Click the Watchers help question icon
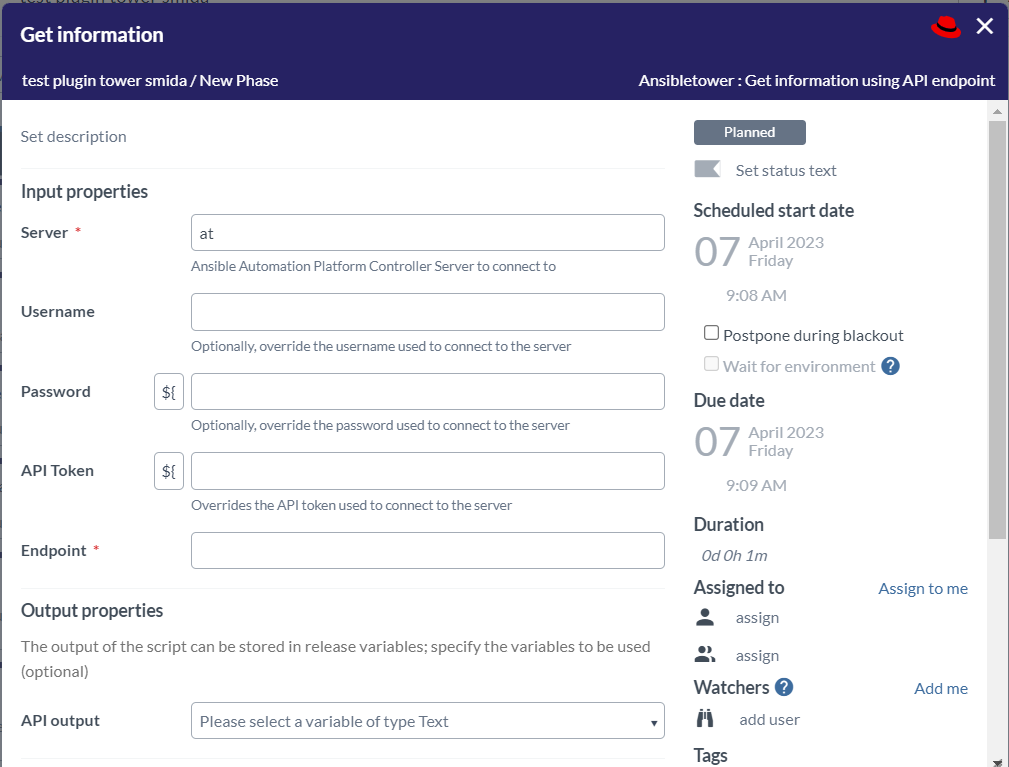Image resolution: width=1009 pixels, height=767 pixels. click(784, 687)
